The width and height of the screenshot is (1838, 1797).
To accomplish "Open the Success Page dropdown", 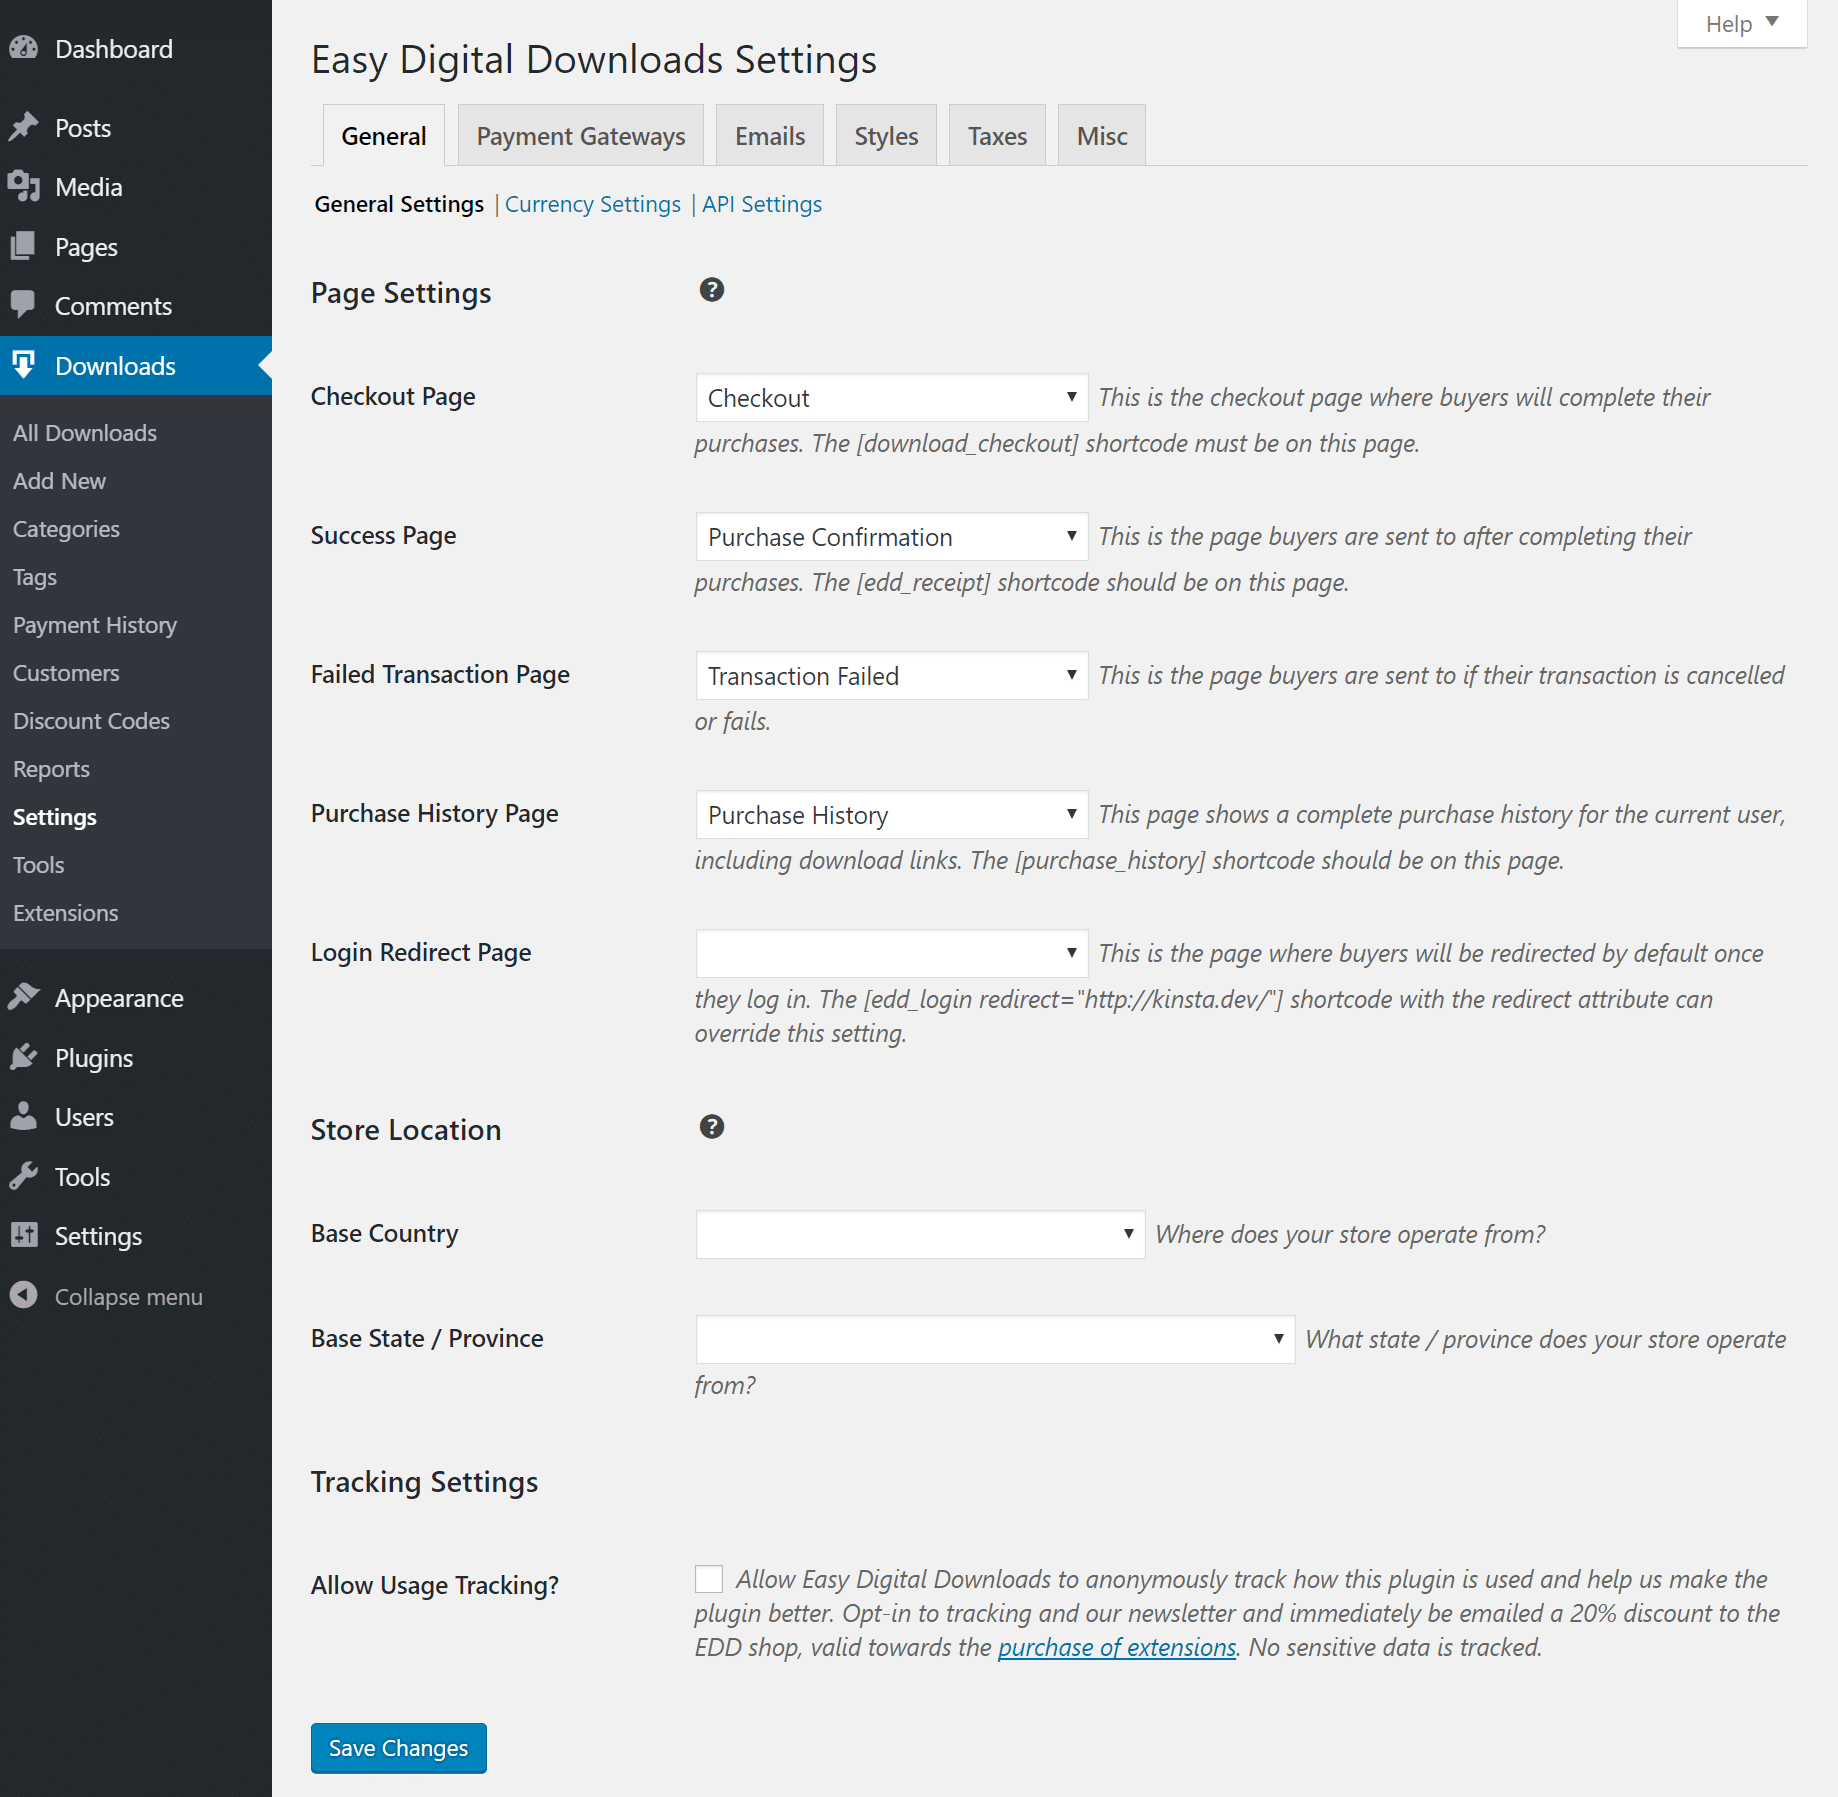I will click(x=890, y=536).
